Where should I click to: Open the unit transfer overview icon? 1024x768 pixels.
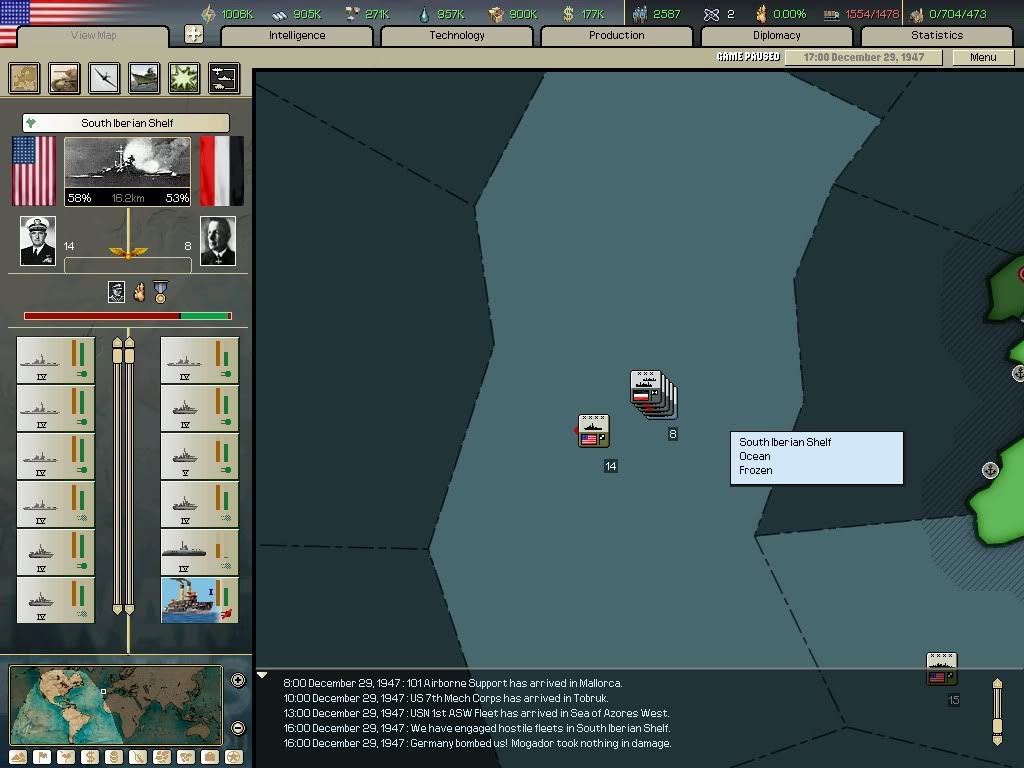[224, 78]
